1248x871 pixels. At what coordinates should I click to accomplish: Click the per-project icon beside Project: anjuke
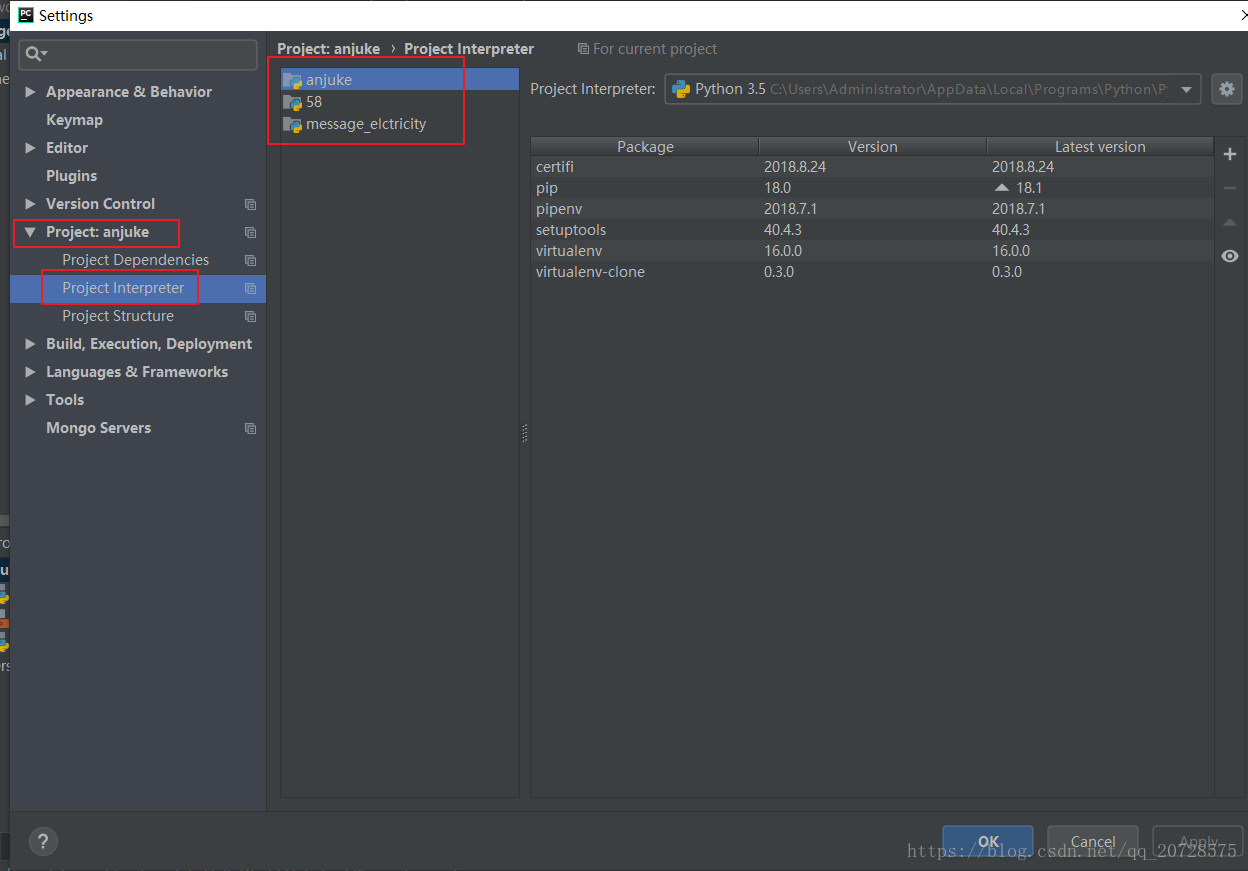(251, 232)
